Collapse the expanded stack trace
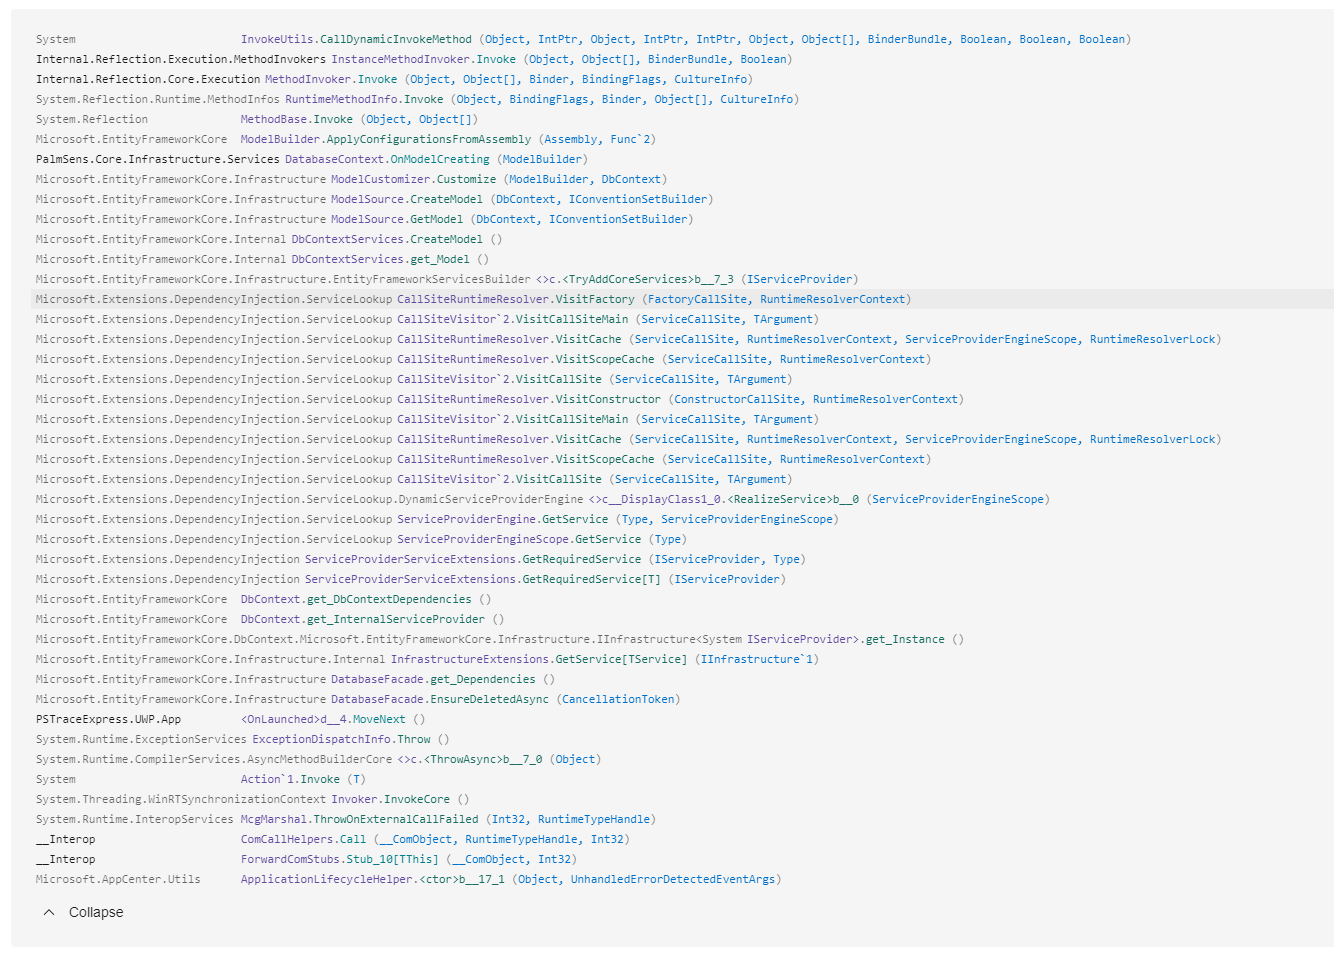Screen dimensions: 1334x956 (83, 912)
